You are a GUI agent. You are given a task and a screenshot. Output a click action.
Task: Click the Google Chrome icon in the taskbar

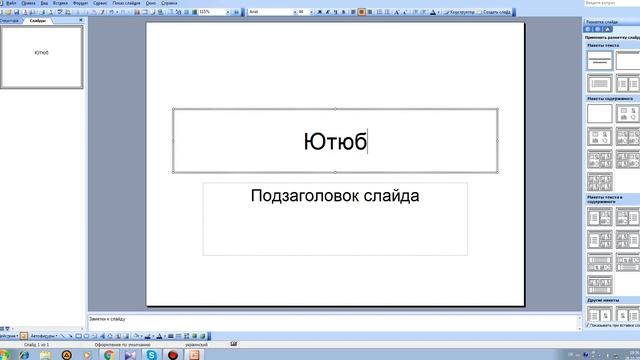tap(109, 355)
